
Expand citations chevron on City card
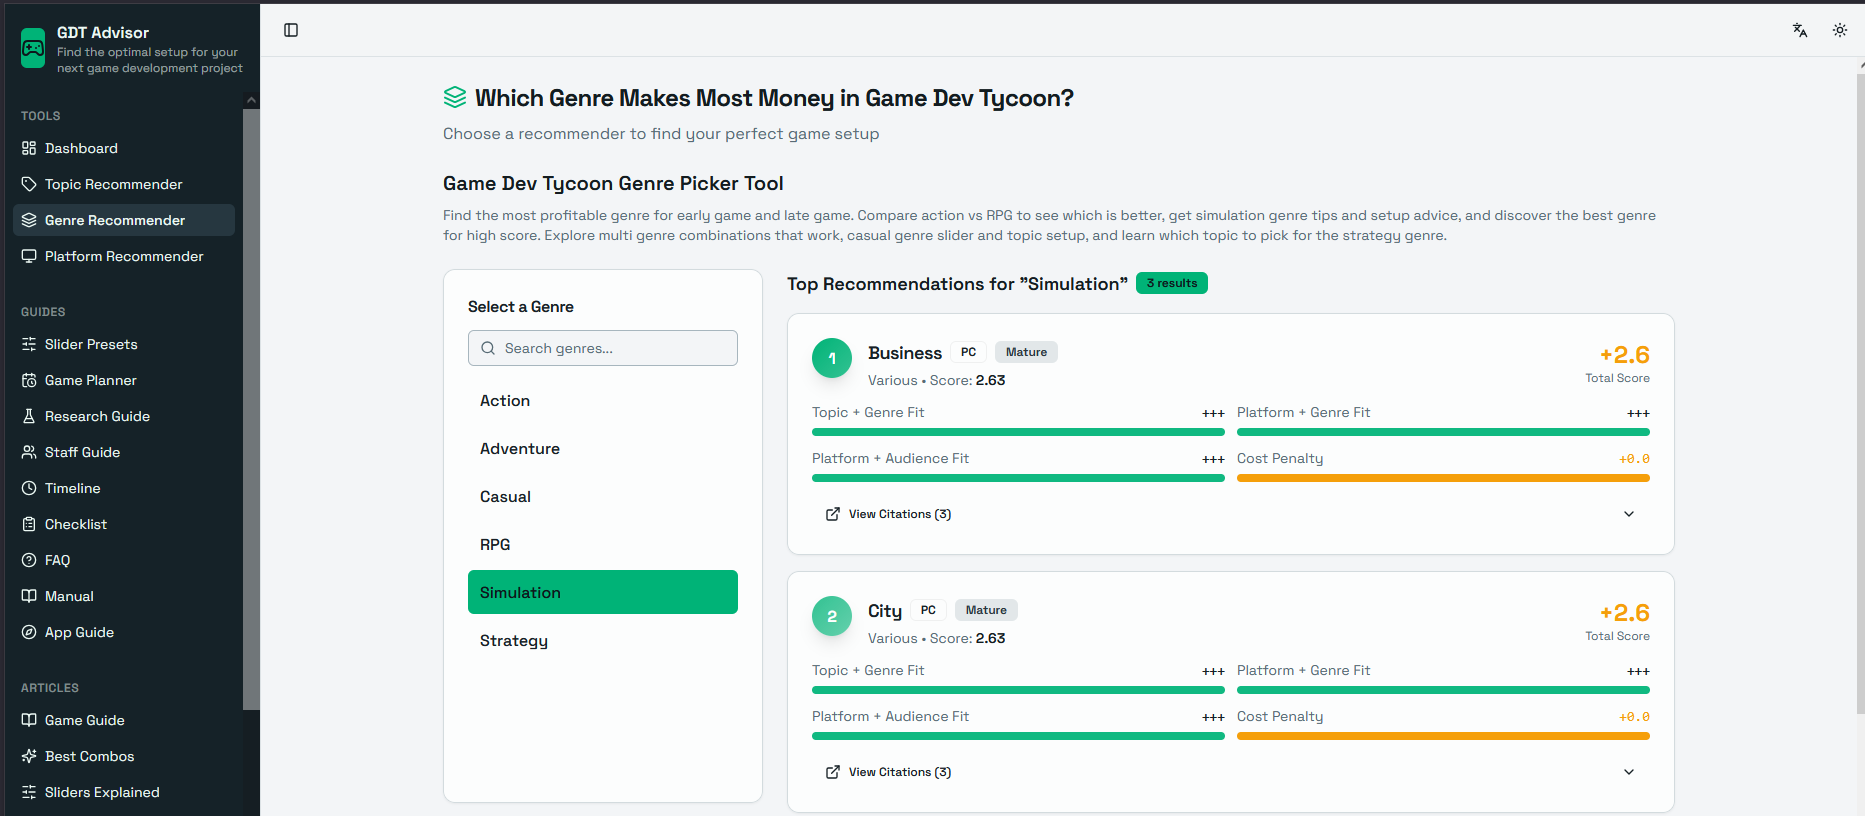click(x=1629, y=772)
